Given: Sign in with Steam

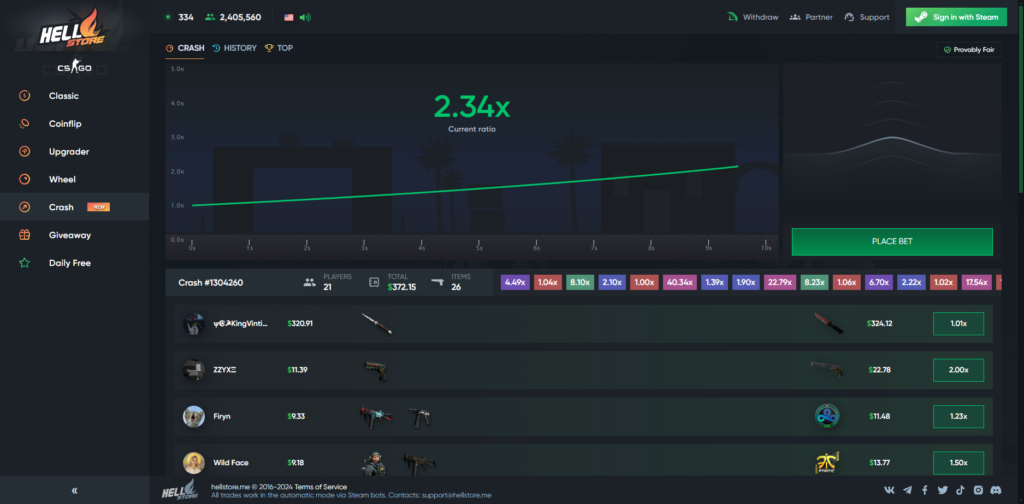Looking at the screenshot, I should [x=956, y=17].
